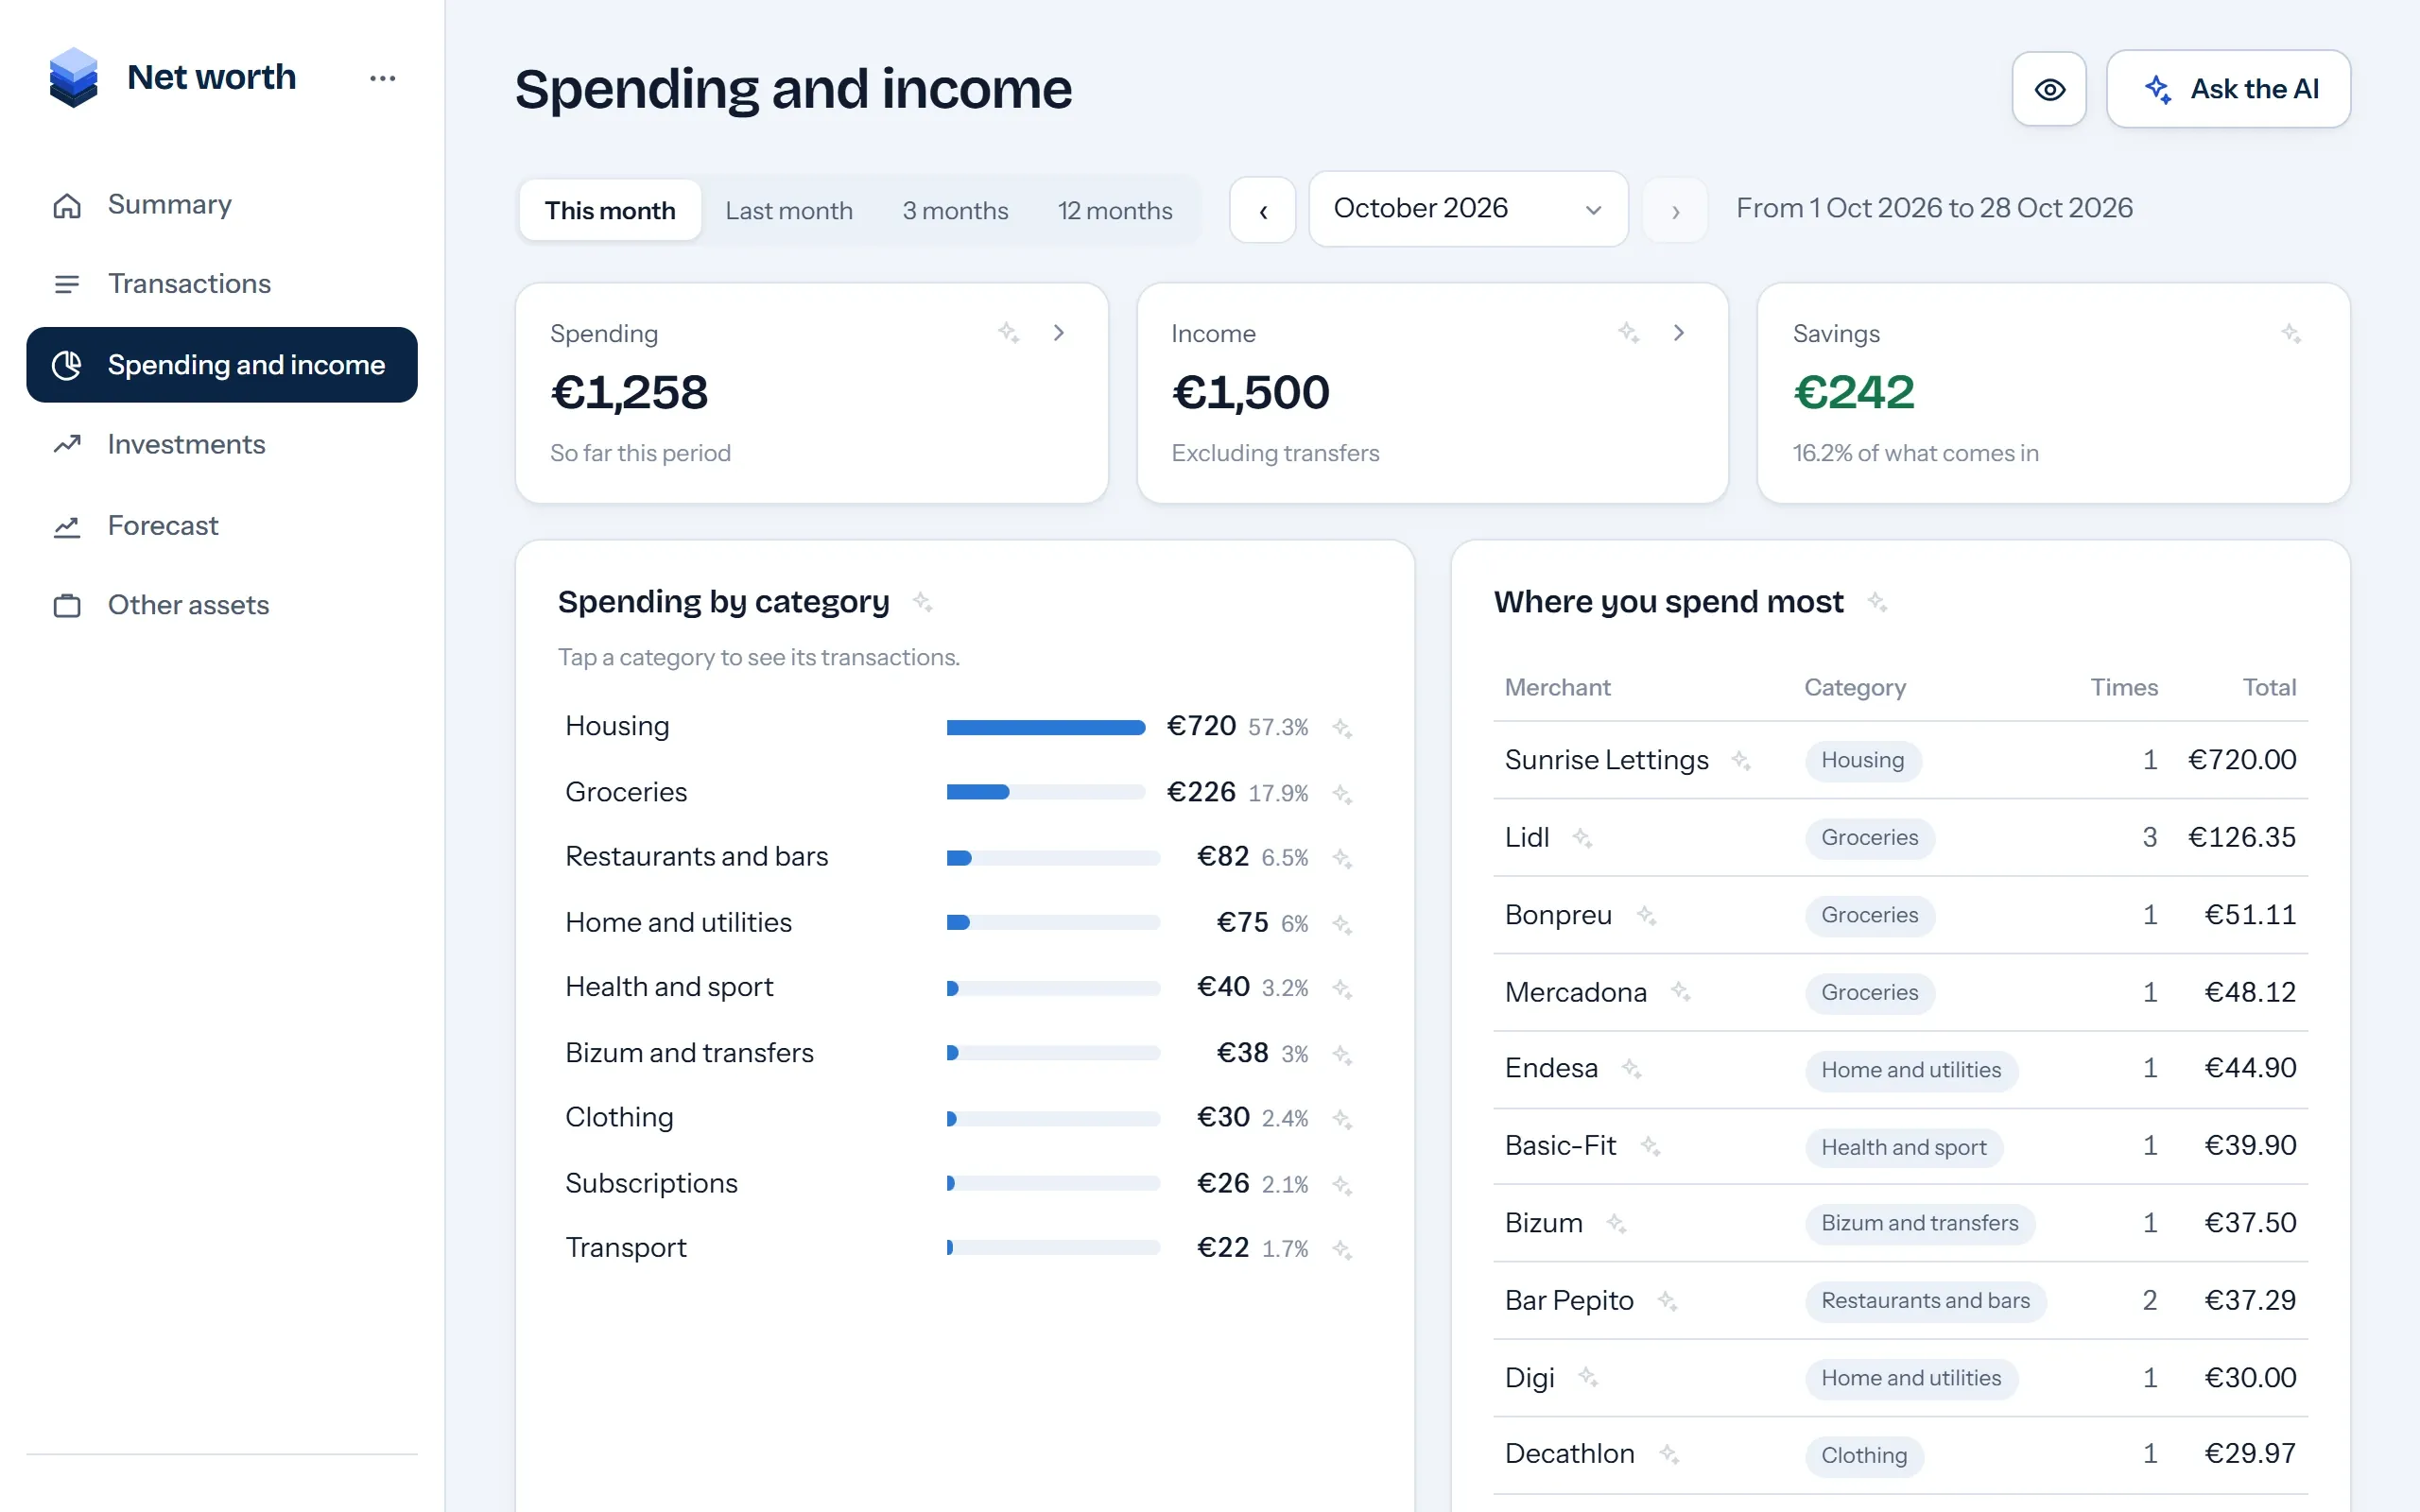Switch to the 3 months tab

click(x=955, y=210)
